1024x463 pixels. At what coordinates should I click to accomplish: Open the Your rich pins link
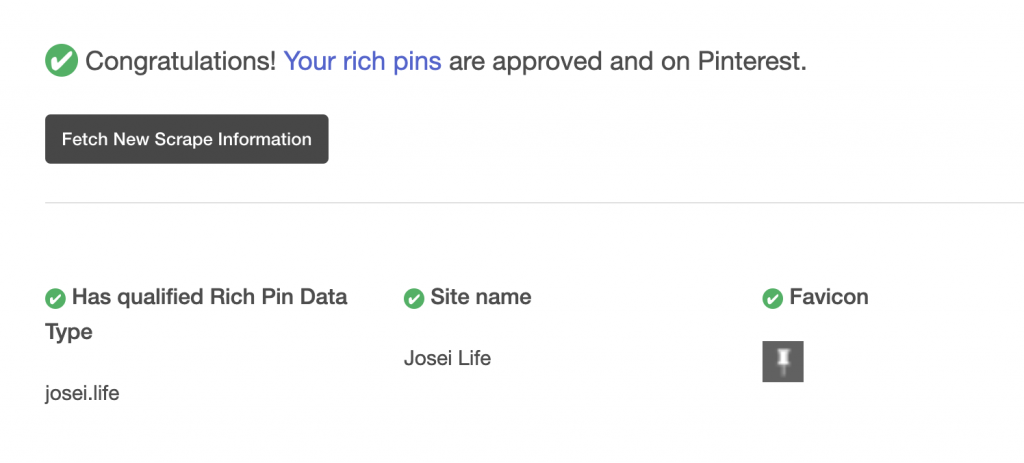[362, 61]
